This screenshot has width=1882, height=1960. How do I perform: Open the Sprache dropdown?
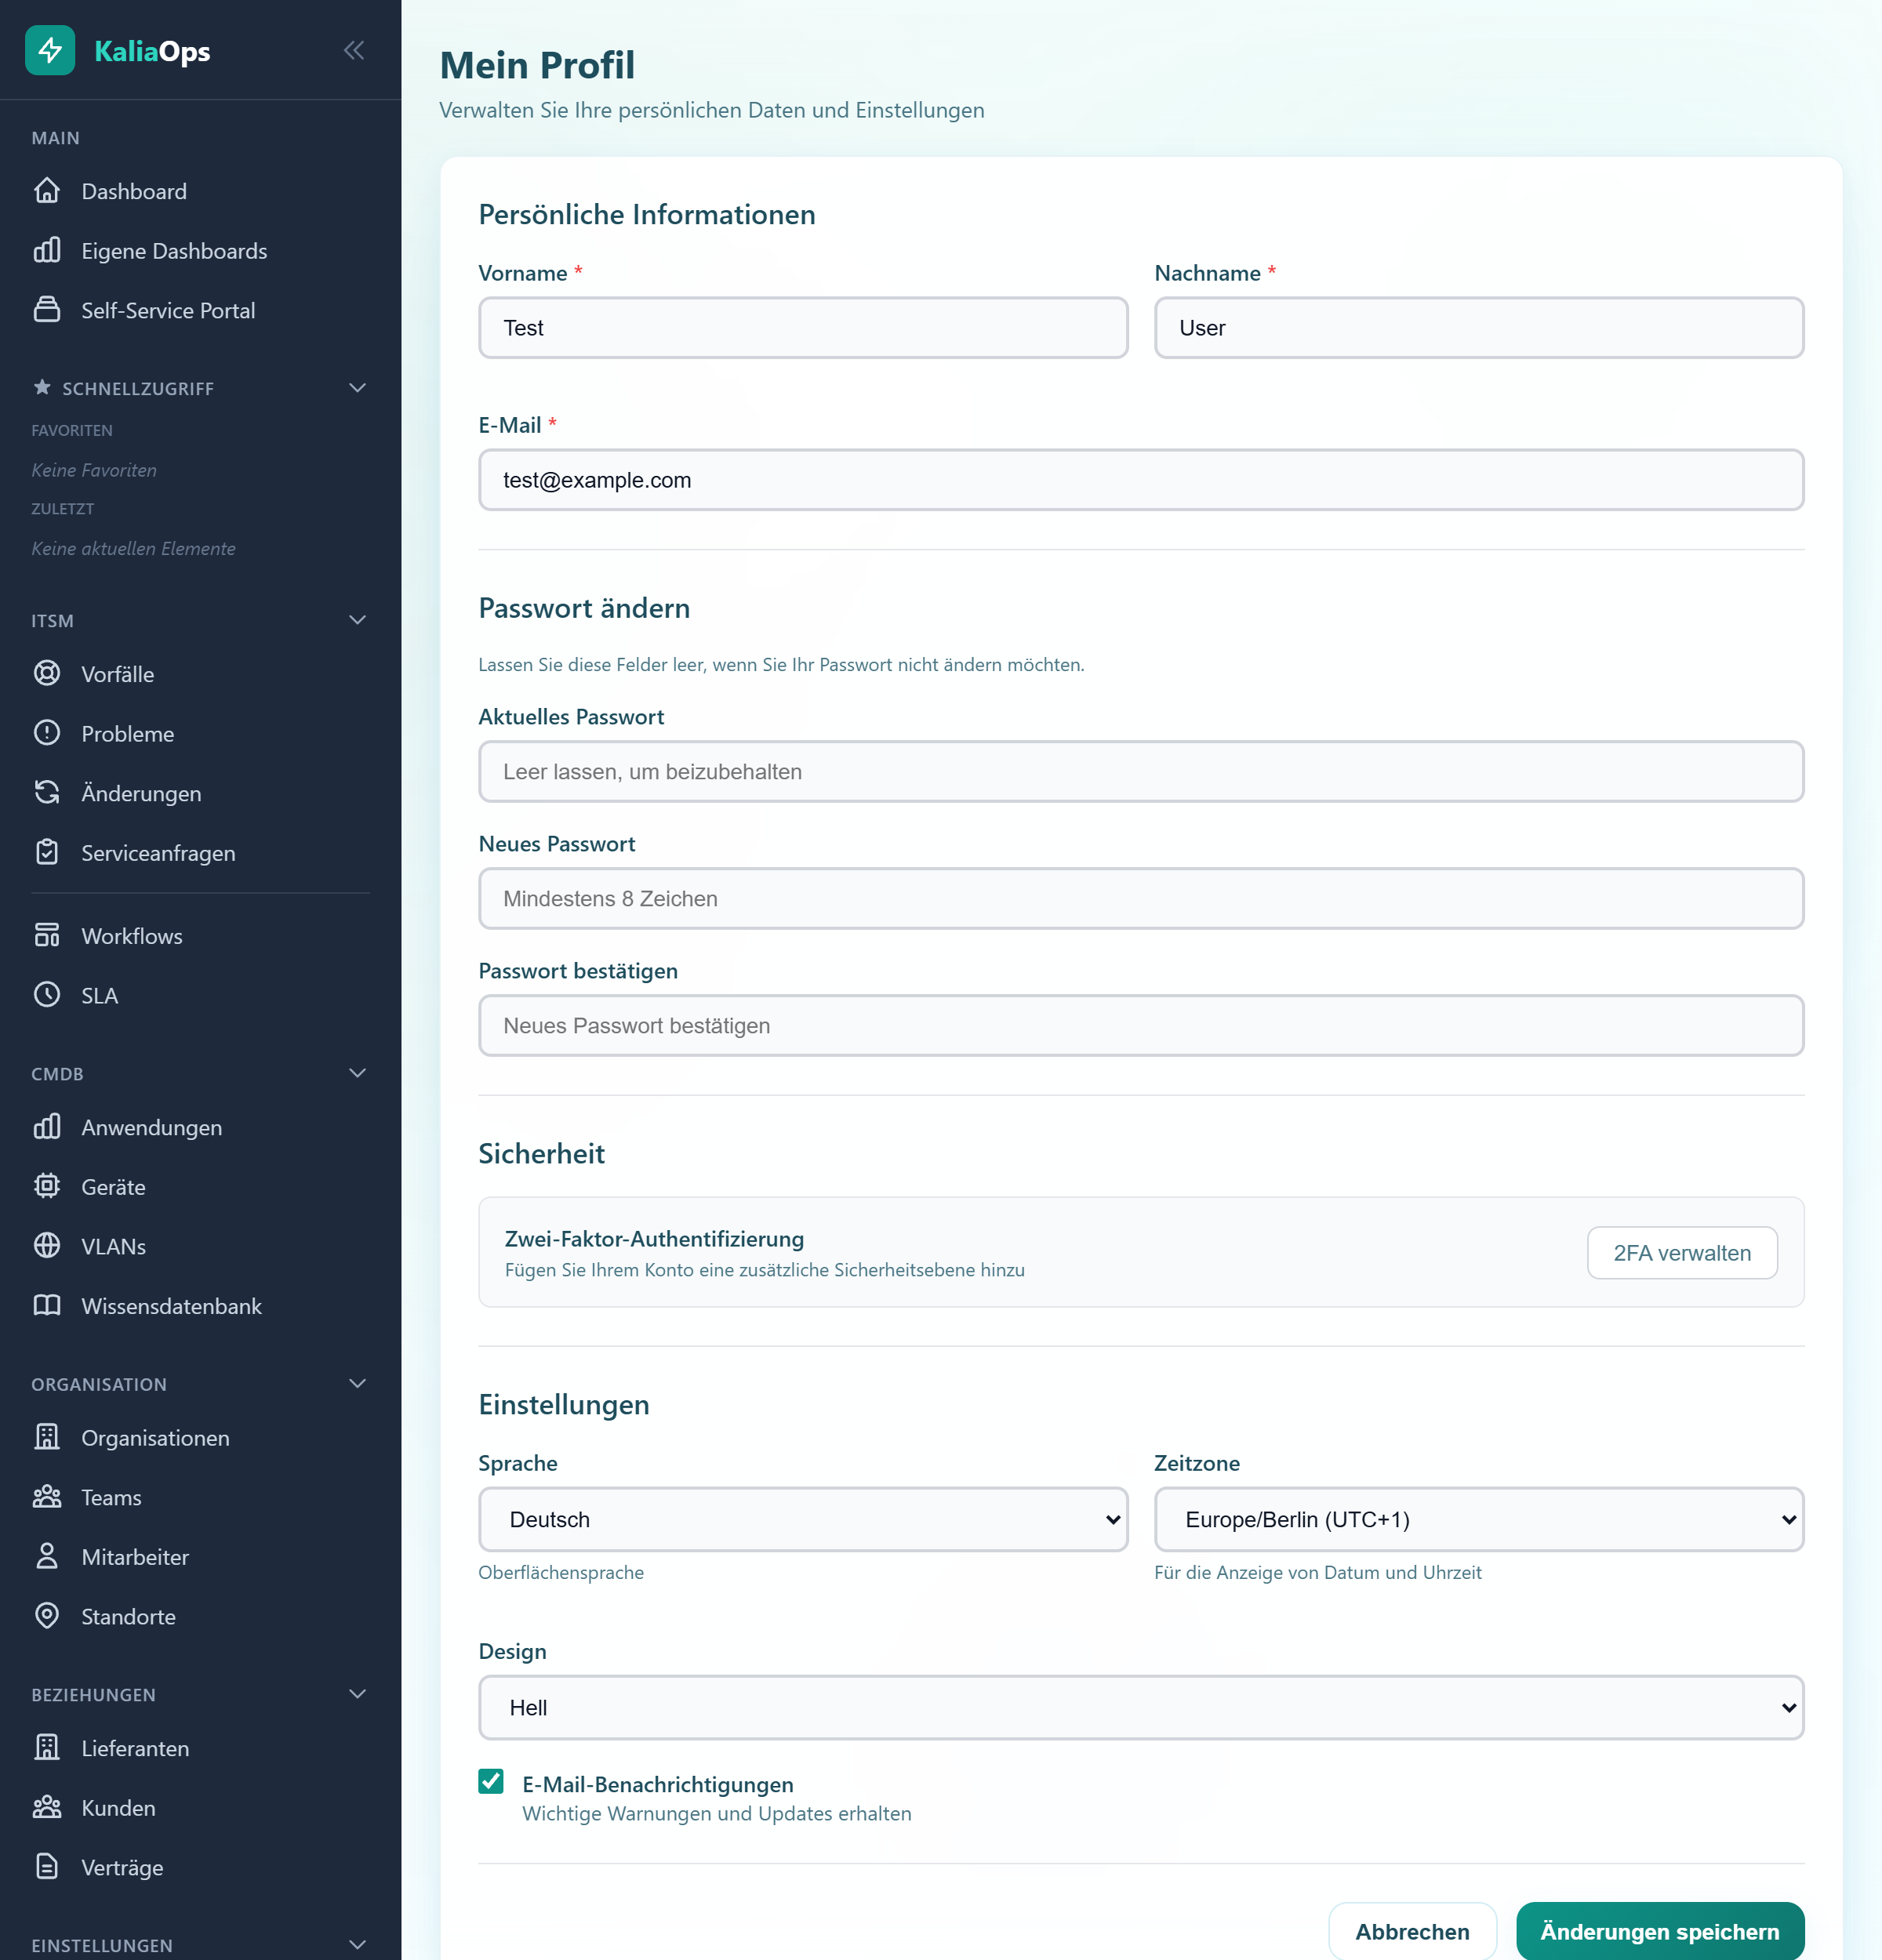point(803,1519)
